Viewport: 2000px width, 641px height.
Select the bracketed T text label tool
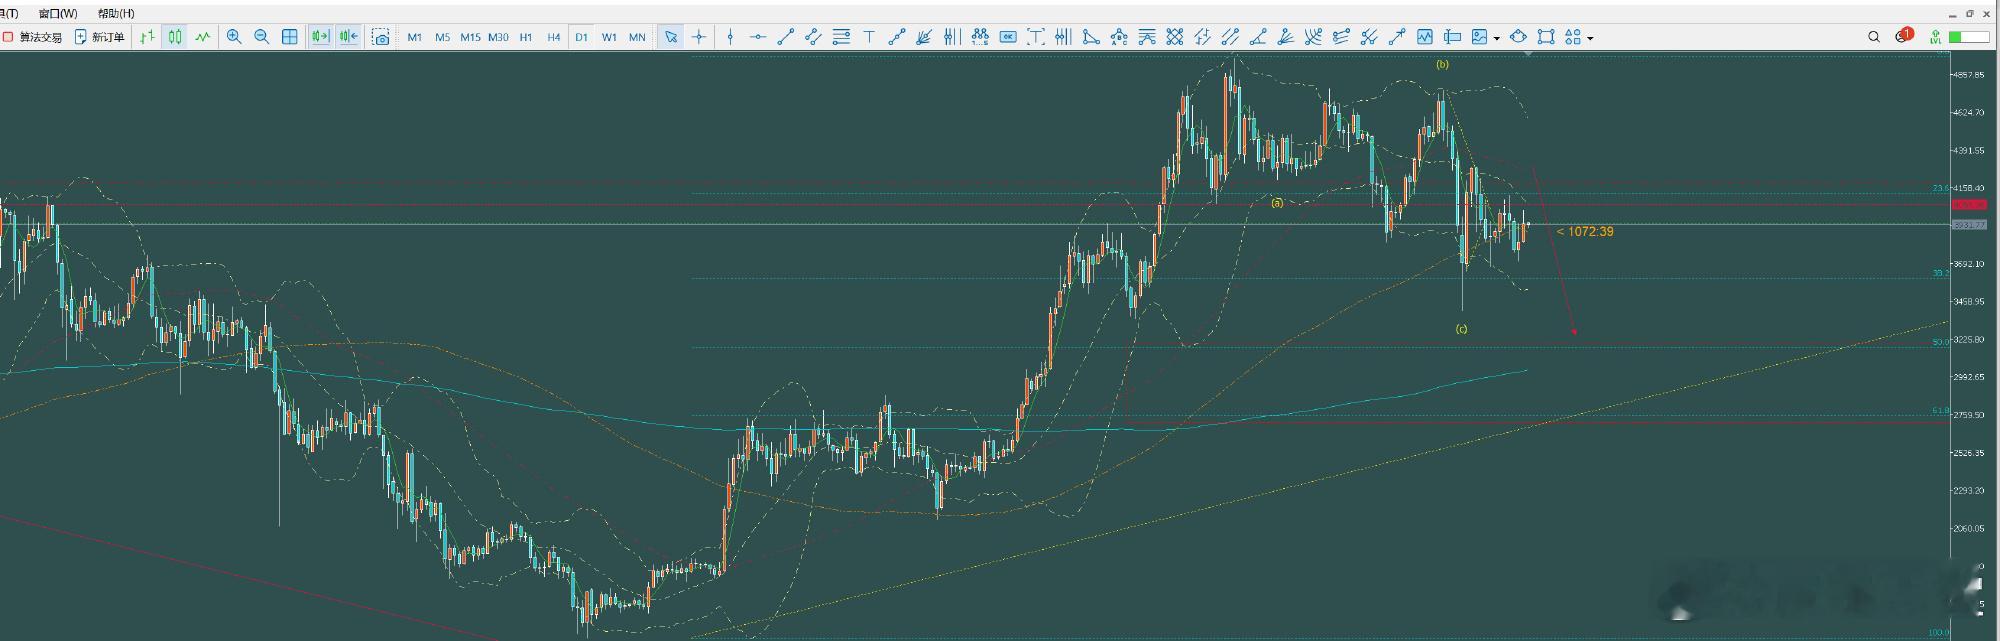pyautogui.click(x=1036, y=37)
